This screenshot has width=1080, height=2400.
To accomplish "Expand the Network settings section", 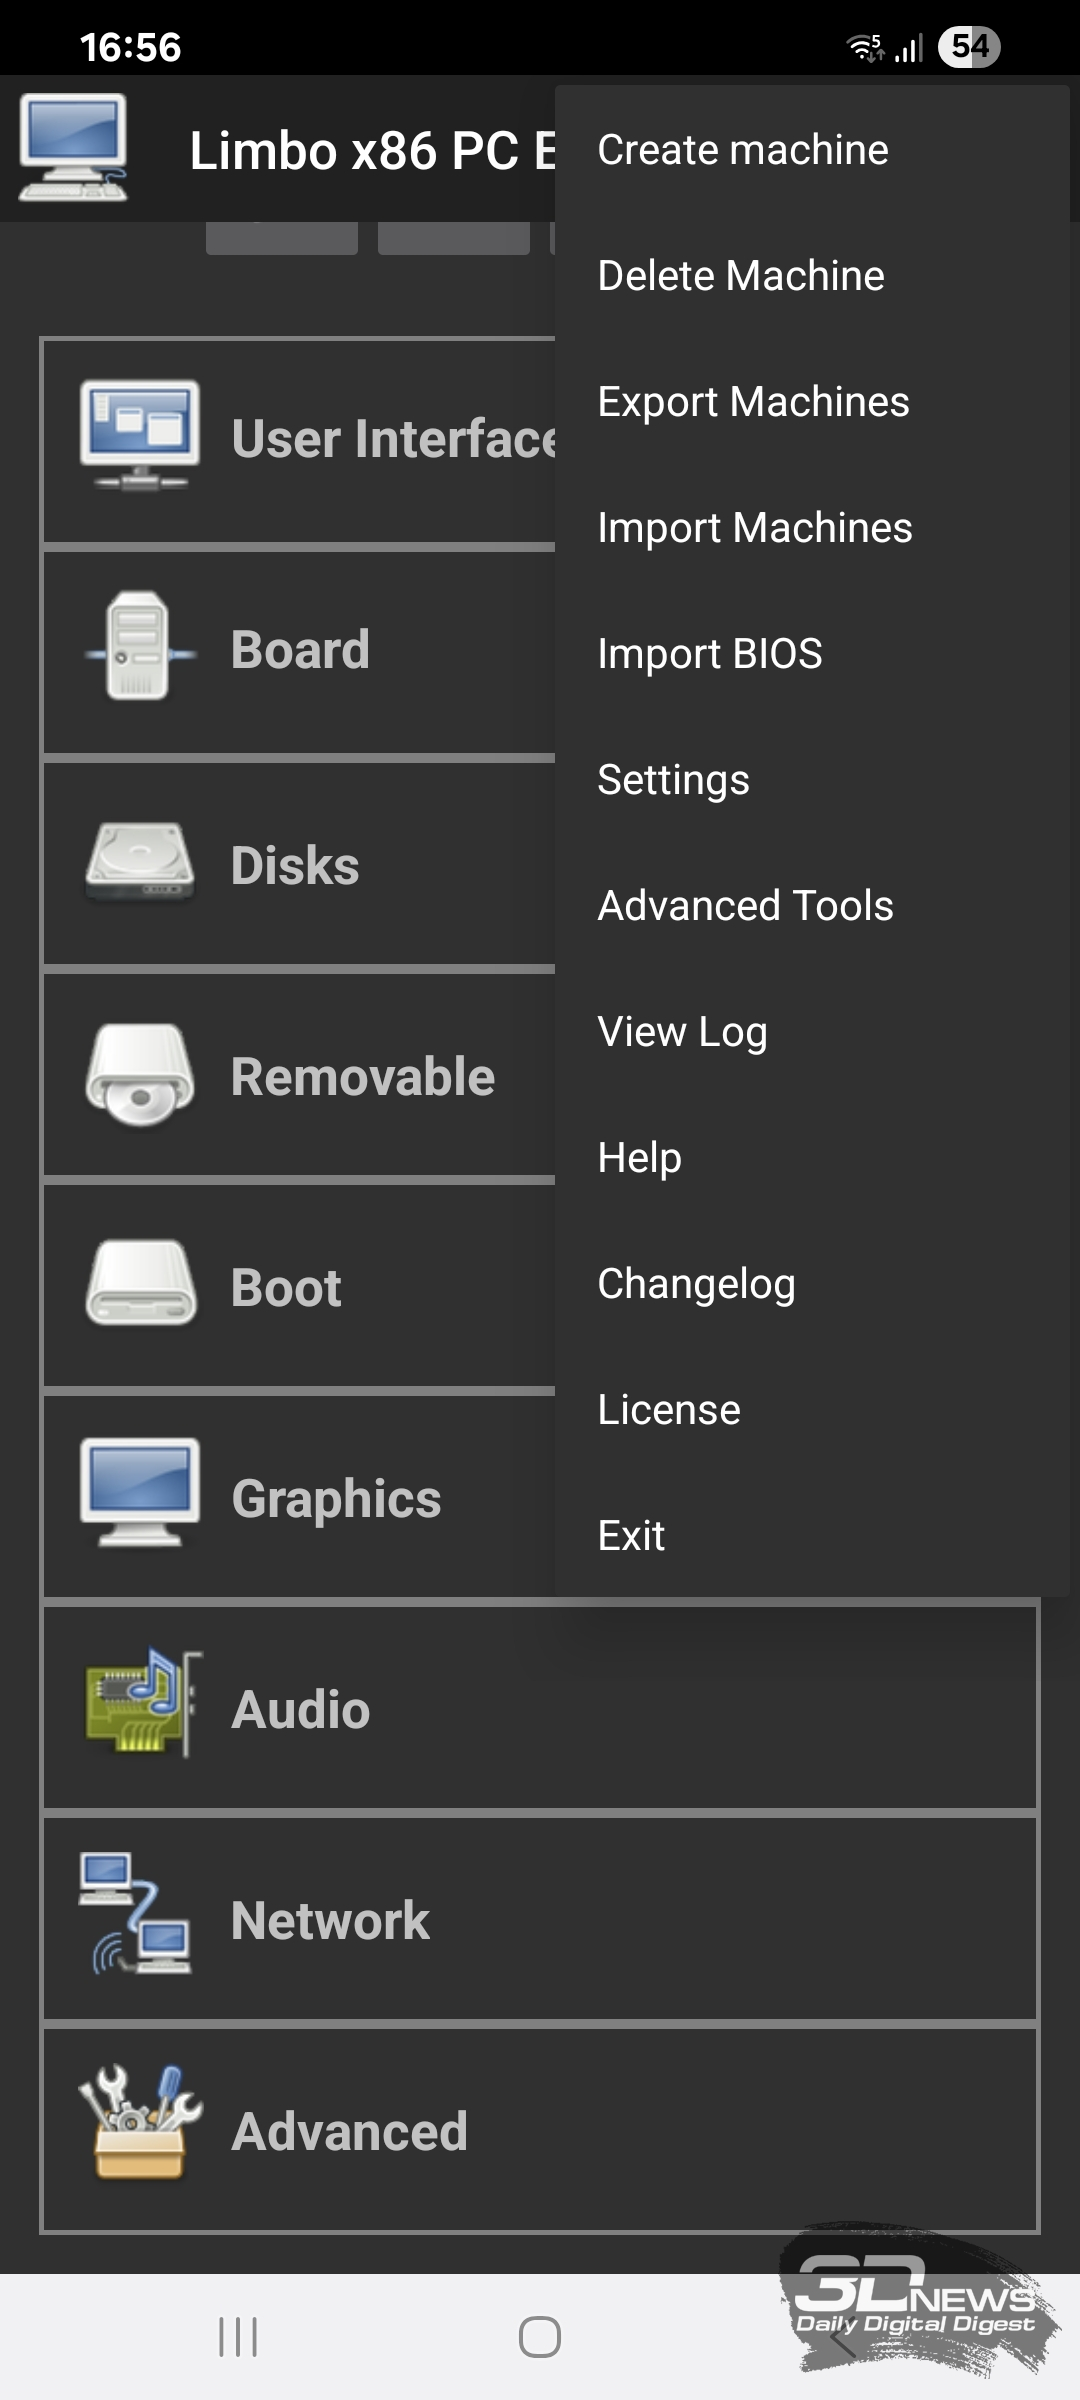I will click(x=540, y=1920).
